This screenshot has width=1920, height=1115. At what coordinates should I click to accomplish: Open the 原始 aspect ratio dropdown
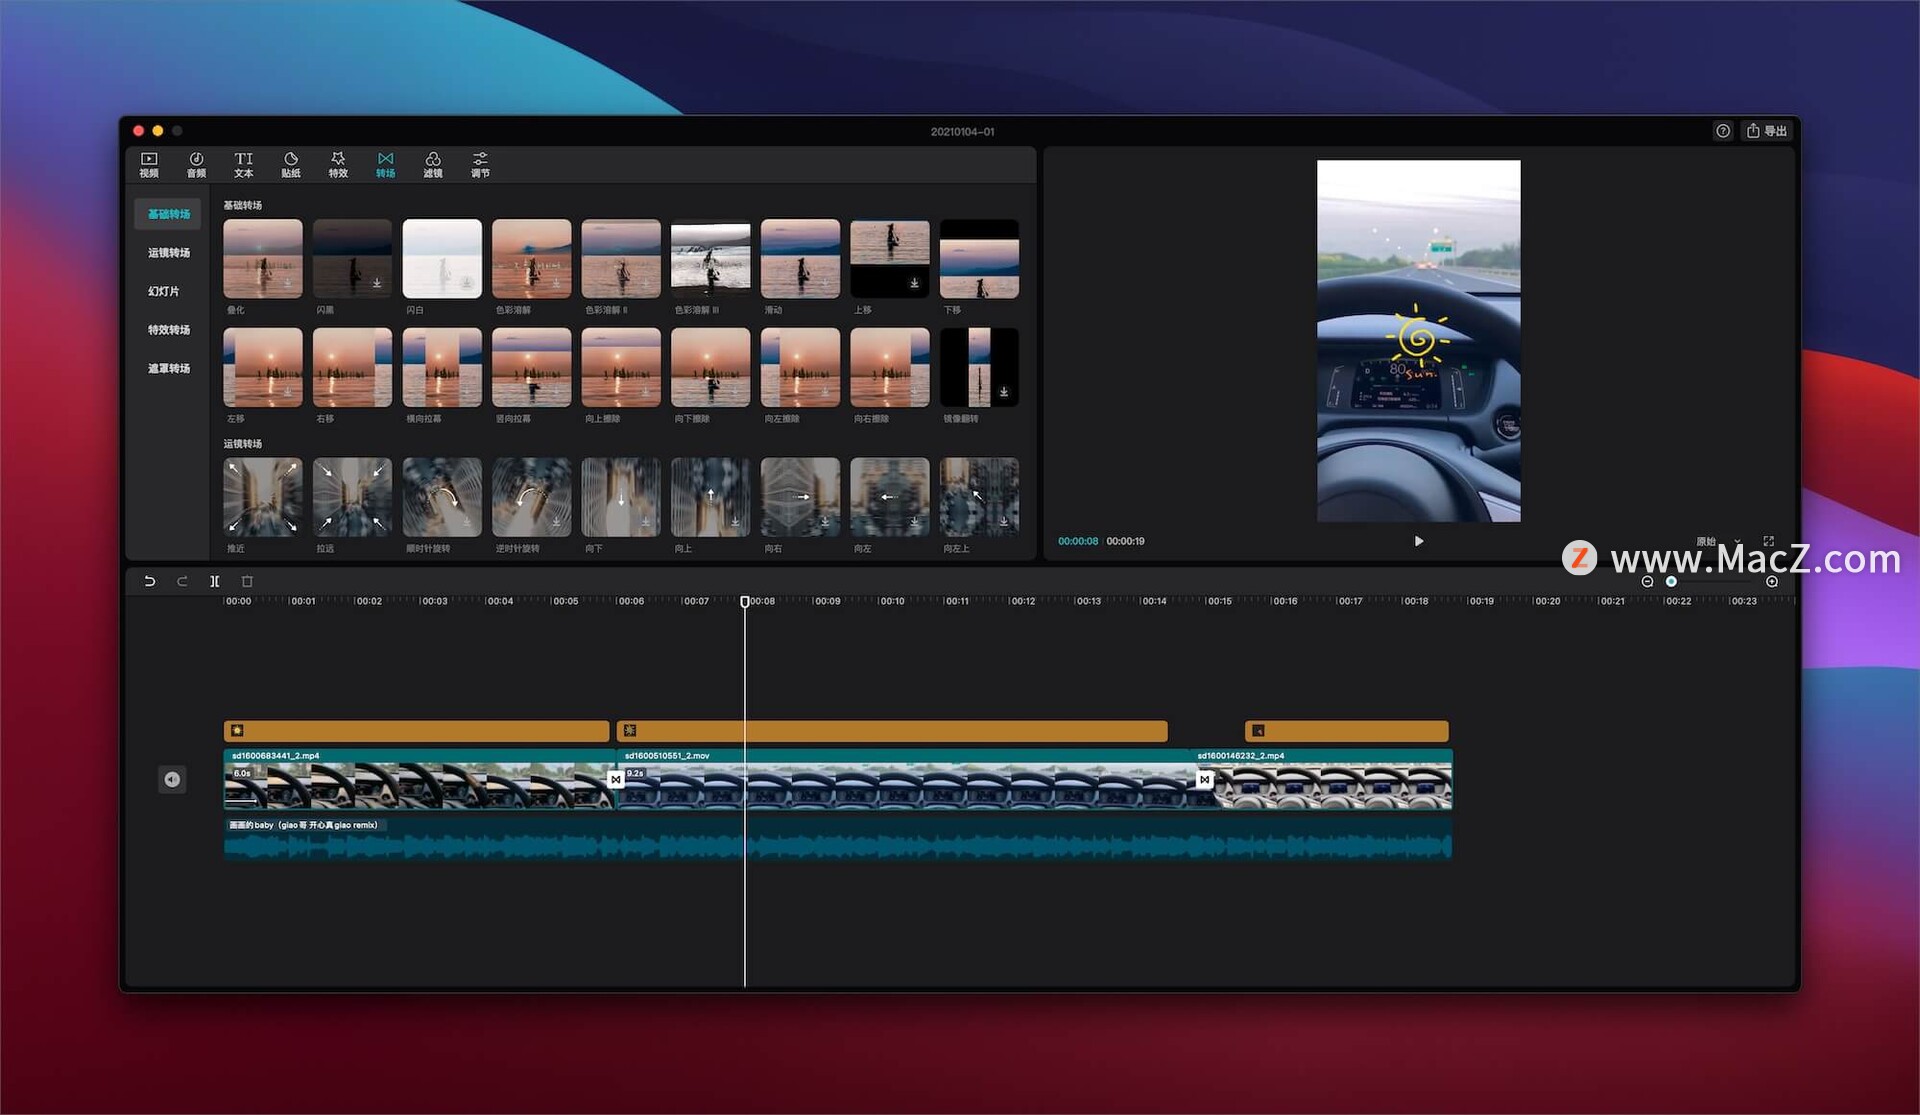click(x=1718, y=541)
